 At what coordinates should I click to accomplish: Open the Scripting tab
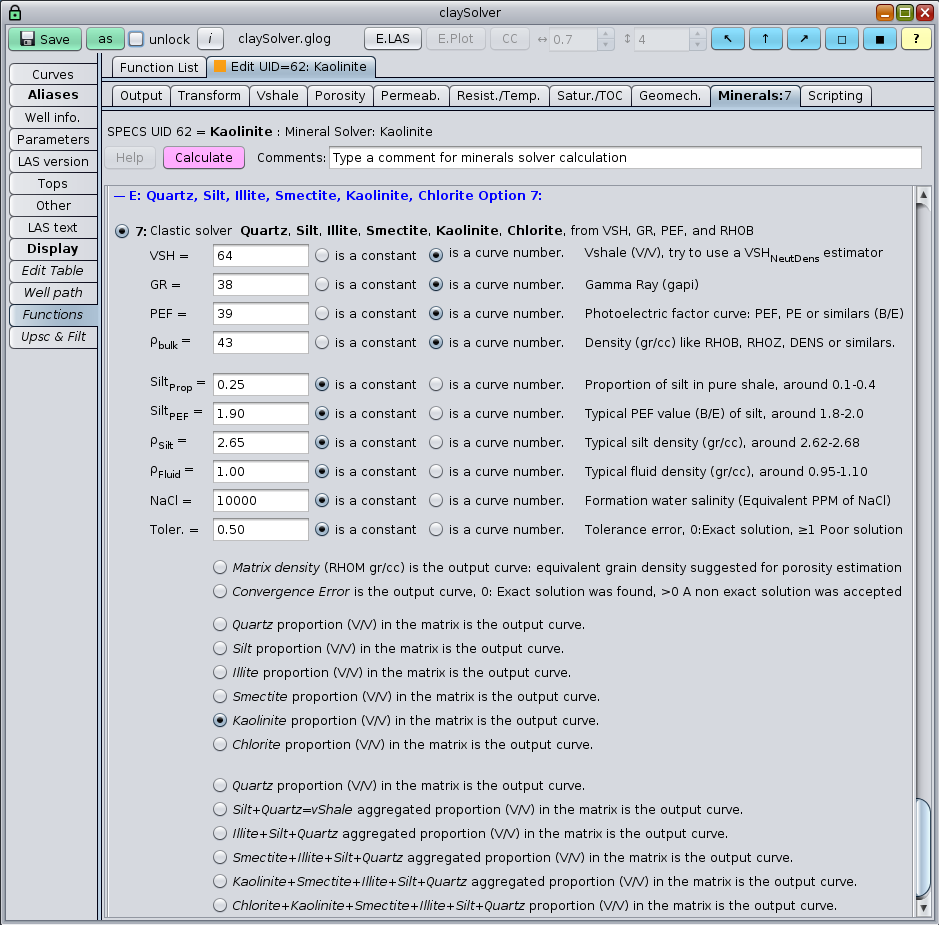coord(835,96)
